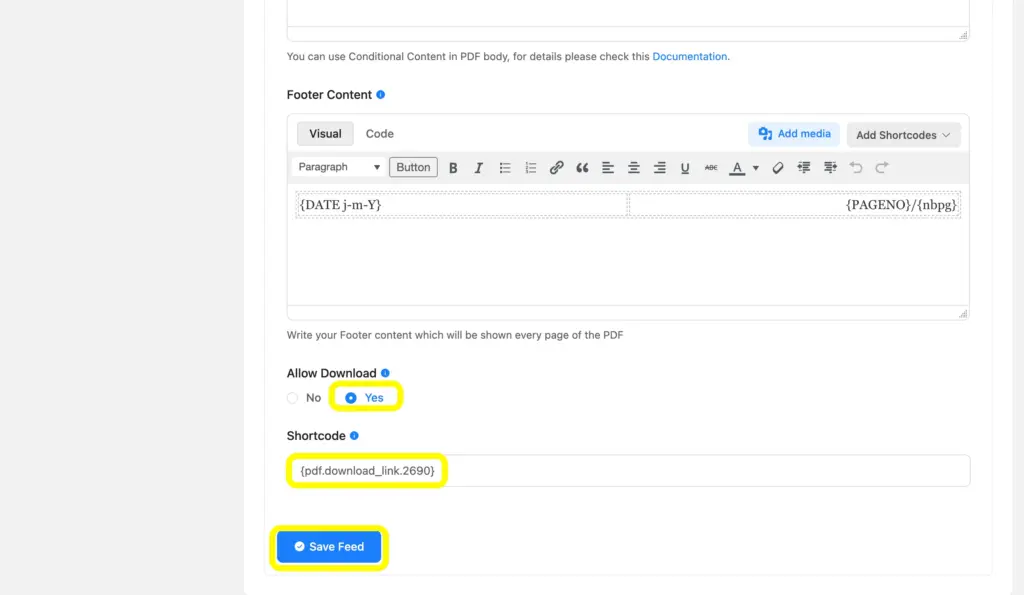
Task: Grab the footer editor resize handle
Action: (963, 314)
